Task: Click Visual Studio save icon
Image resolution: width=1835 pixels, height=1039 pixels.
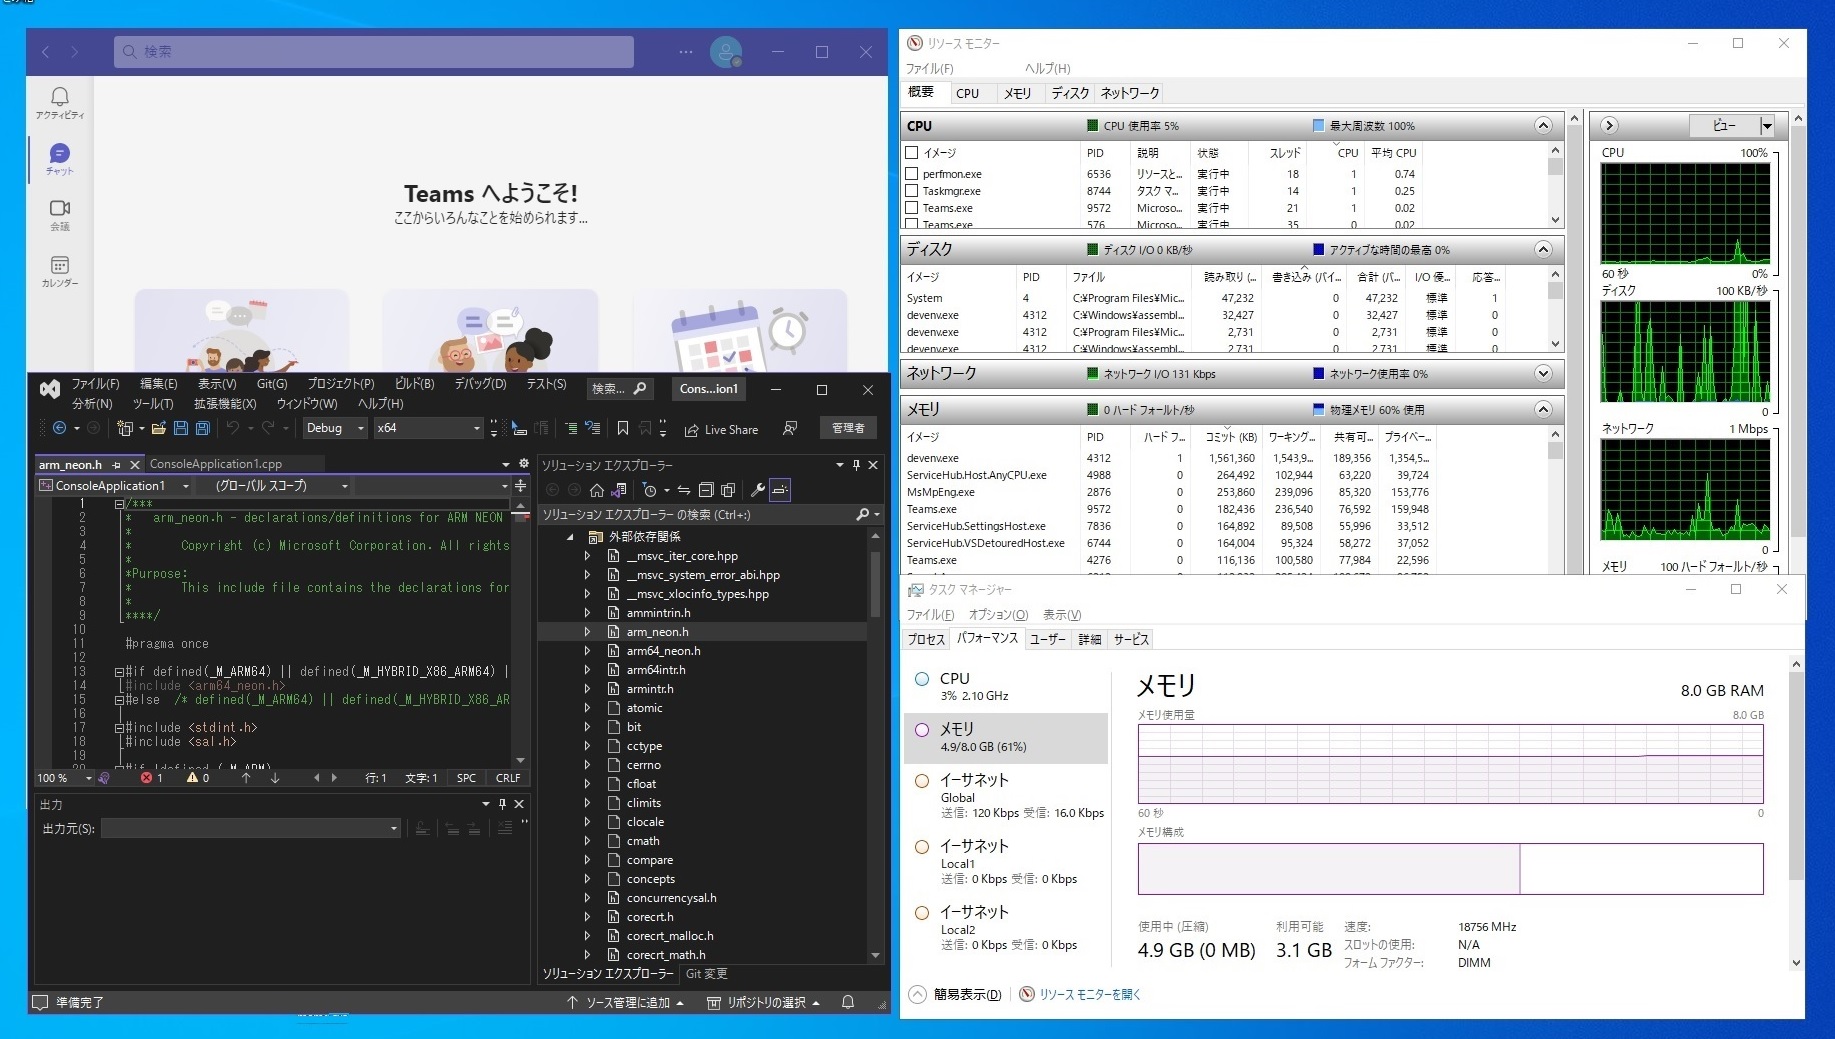Action: pyautogui.click(x=181, y=428)
